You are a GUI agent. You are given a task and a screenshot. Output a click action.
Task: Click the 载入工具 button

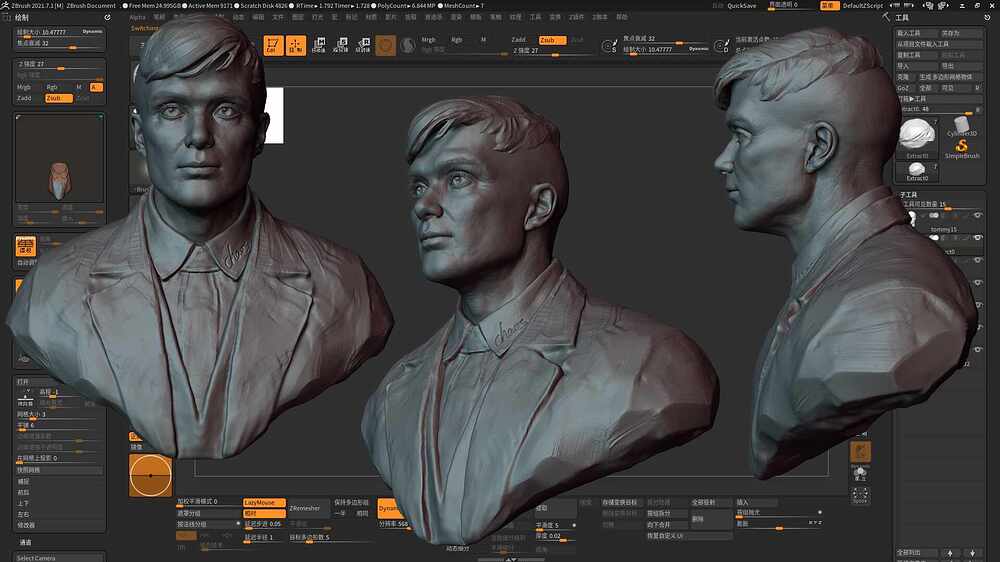click(916, 33)
